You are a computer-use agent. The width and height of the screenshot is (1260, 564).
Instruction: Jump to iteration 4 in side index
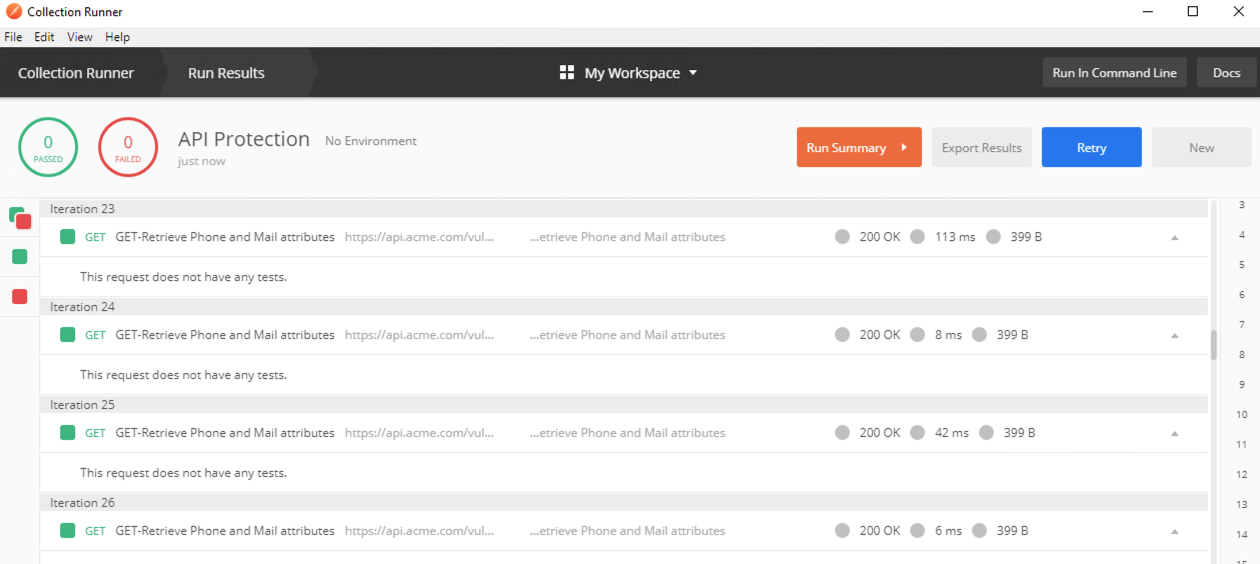coord(1241,235)
